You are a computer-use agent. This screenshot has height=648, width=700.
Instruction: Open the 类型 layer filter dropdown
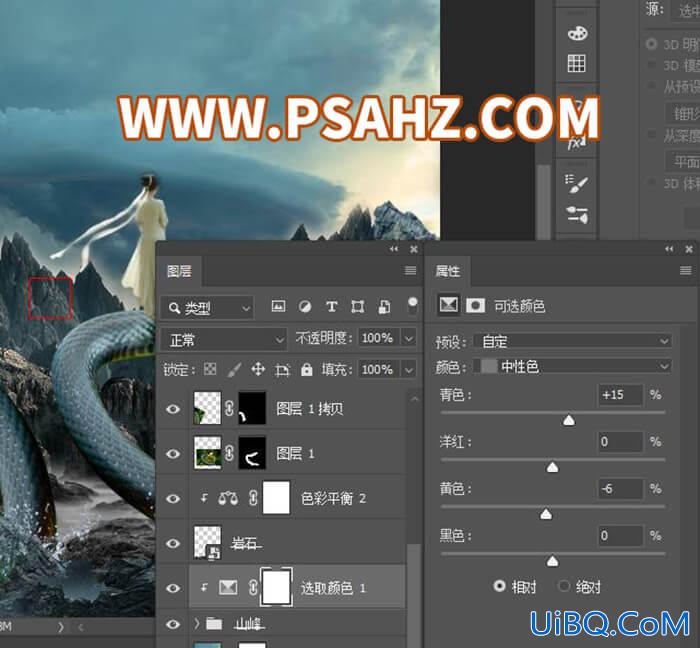point(207,307)
